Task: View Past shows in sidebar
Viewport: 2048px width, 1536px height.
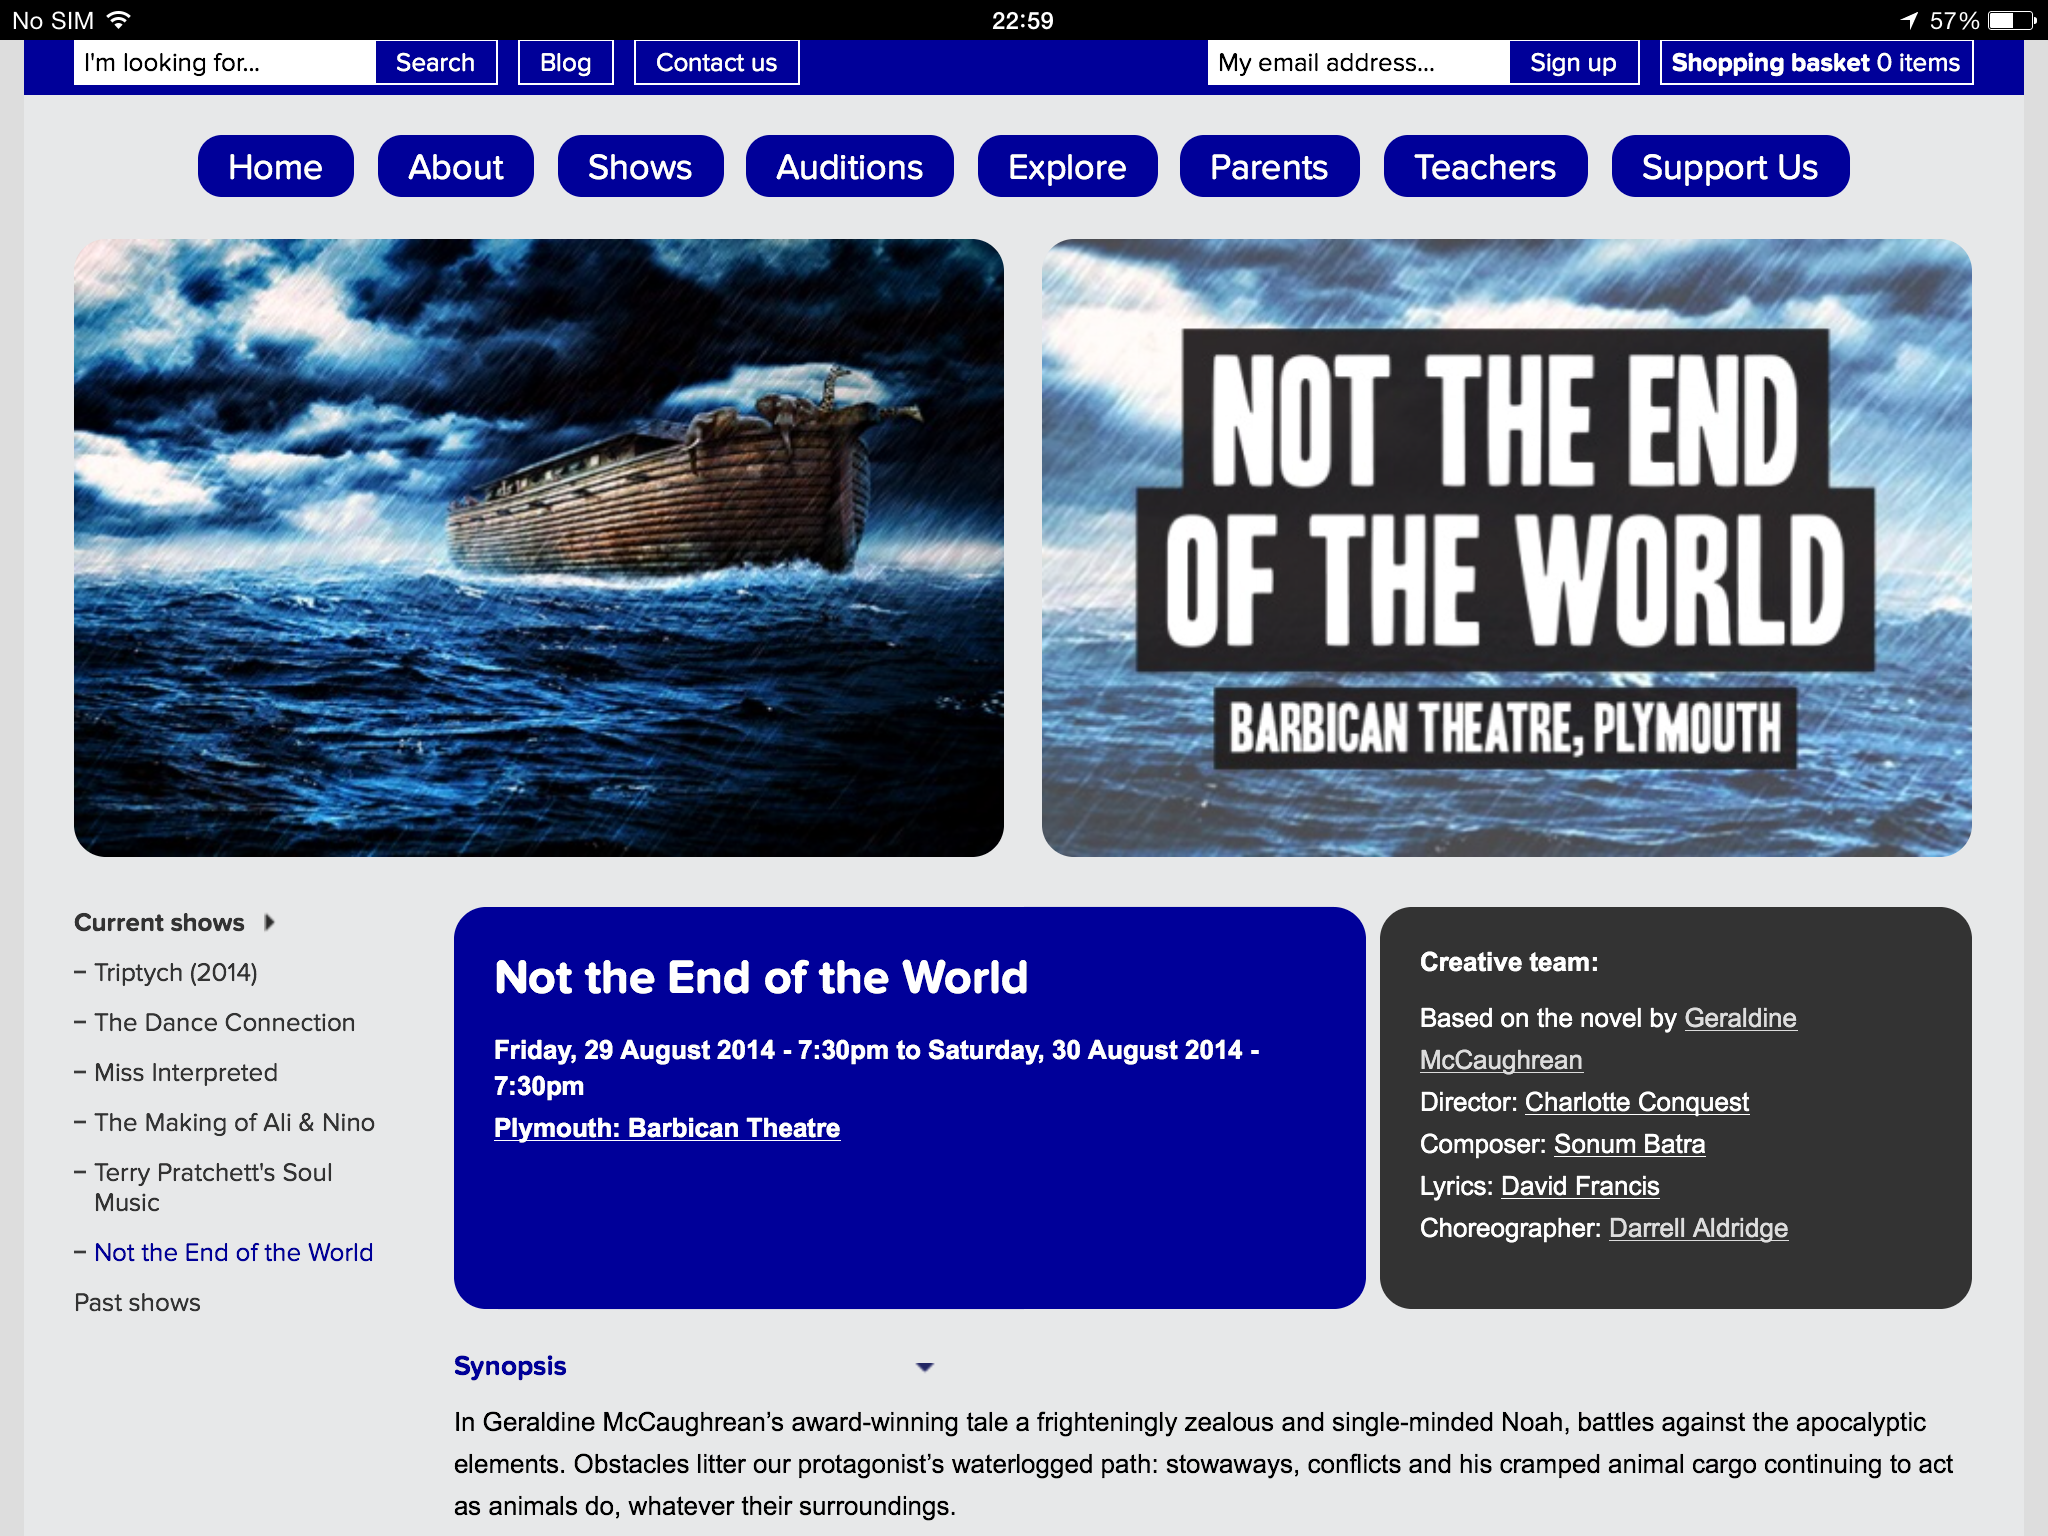Action: pos(137,1302)
